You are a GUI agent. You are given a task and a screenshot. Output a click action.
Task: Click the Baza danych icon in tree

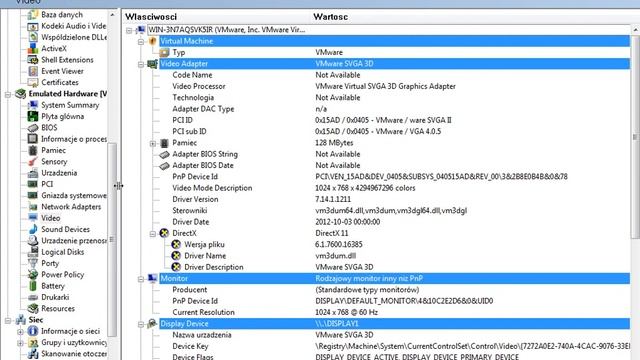click(33, 15)
